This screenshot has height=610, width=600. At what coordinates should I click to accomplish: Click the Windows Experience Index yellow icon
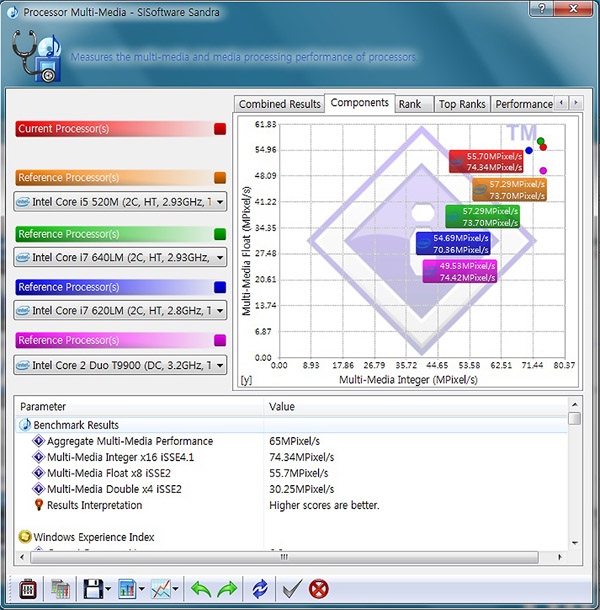click(25, 537)
